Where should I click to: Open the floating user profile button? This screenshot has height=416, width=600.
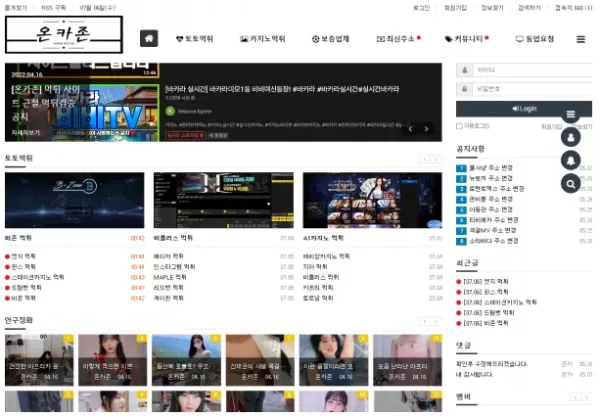click(x=571, y=137)
